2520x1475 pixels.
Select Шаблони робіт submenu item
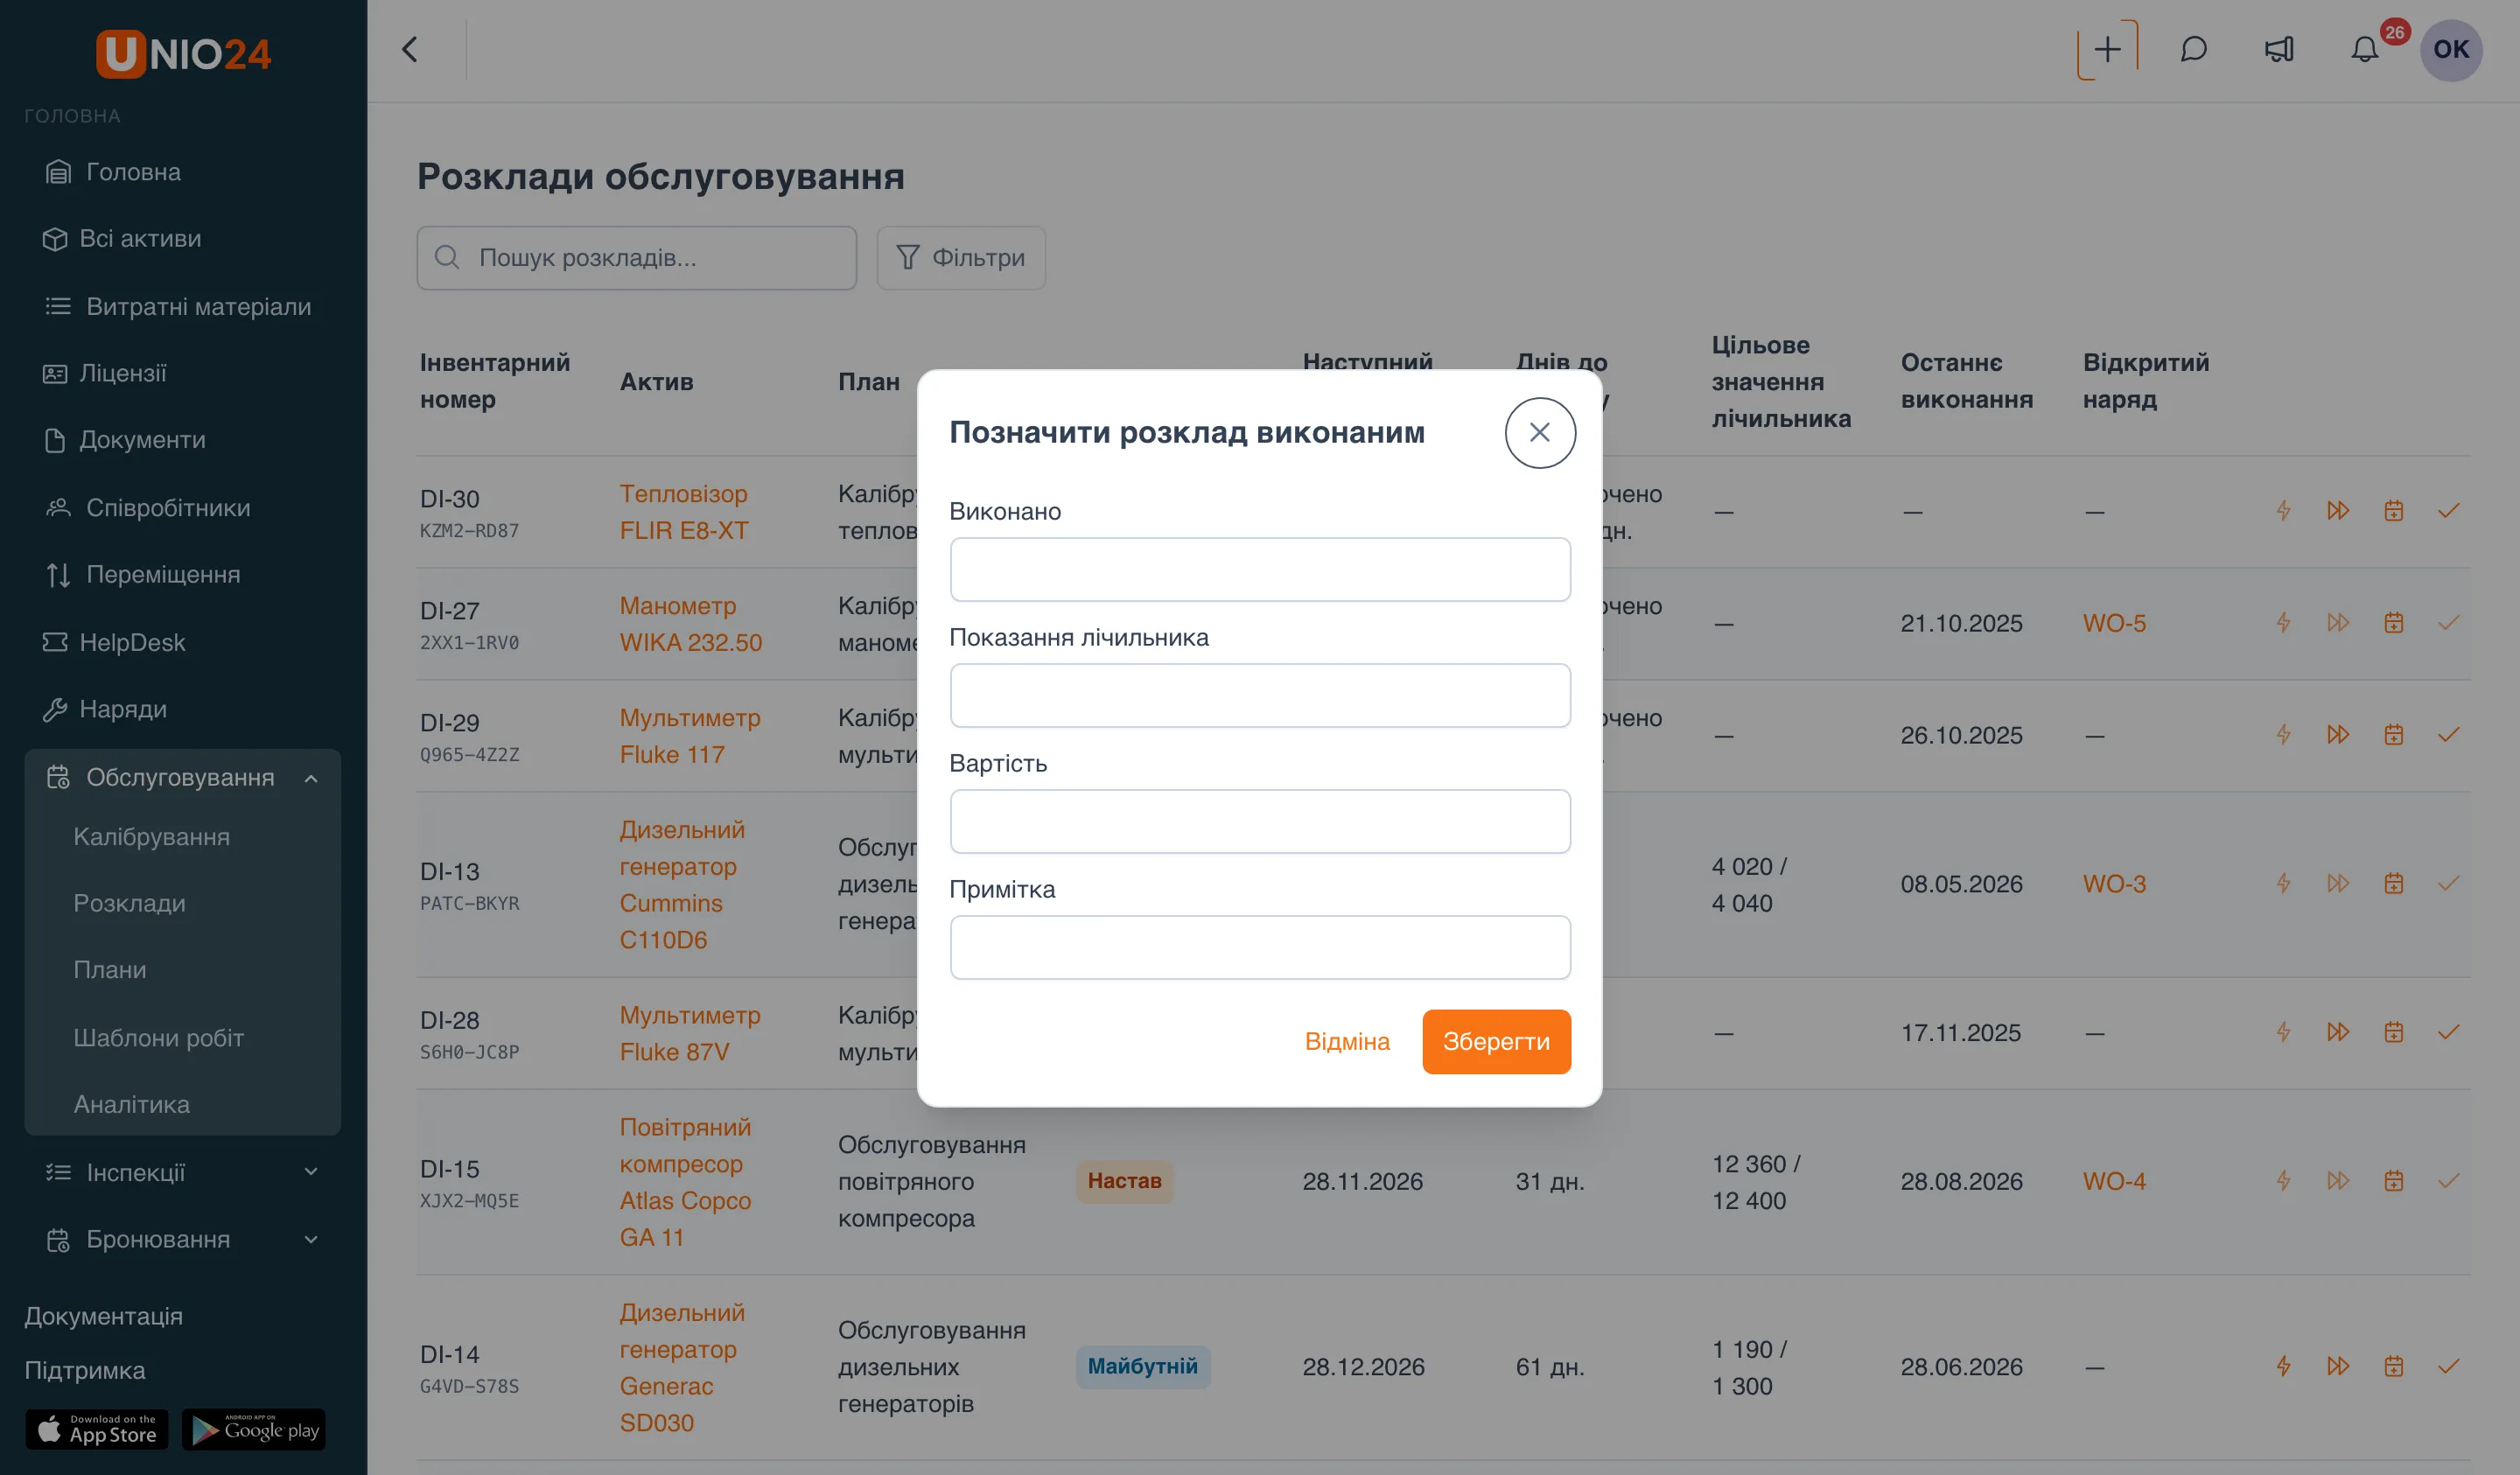tap(158, 1037)
